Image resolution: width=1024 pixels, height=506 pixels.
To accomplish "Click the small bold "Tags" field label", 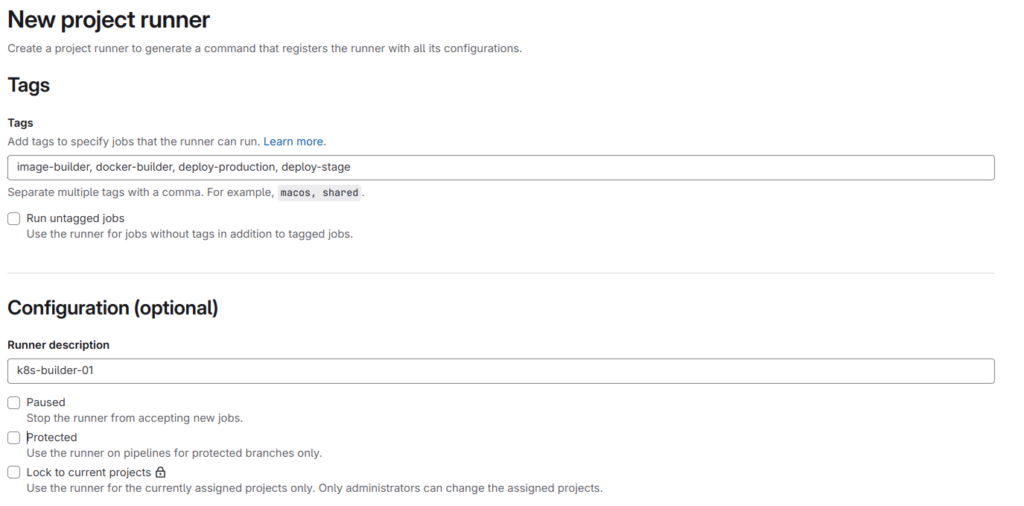I will point(20,123).
